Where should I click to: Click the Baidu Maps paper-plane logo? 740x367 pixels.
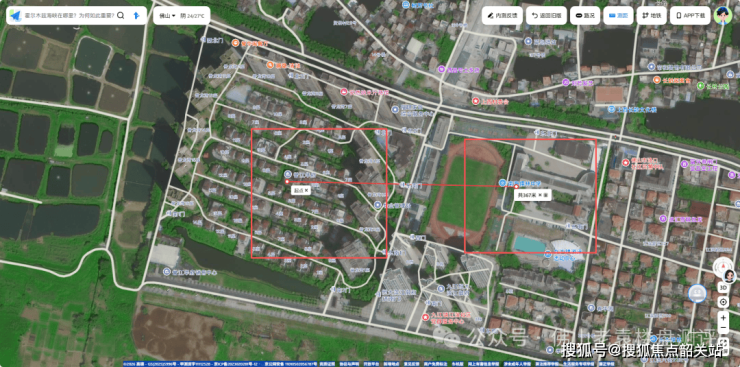(16, 16)
